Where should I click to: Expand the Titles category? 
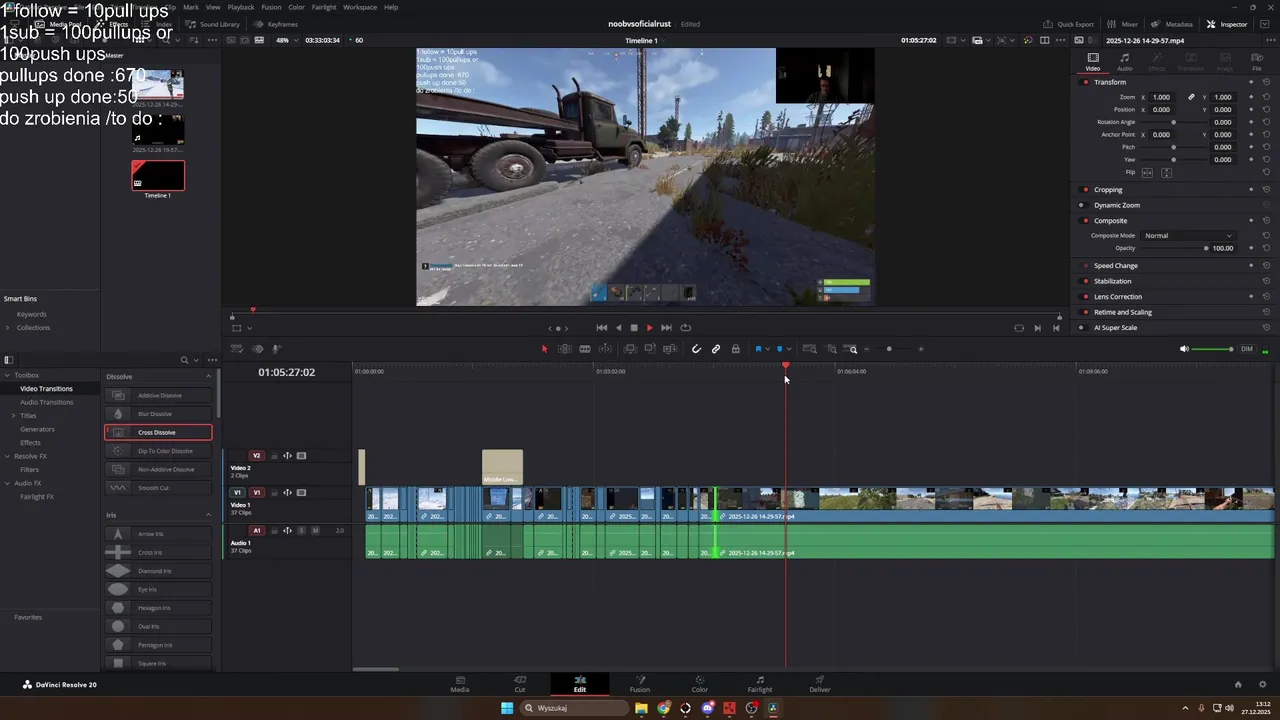pos(13,416)
